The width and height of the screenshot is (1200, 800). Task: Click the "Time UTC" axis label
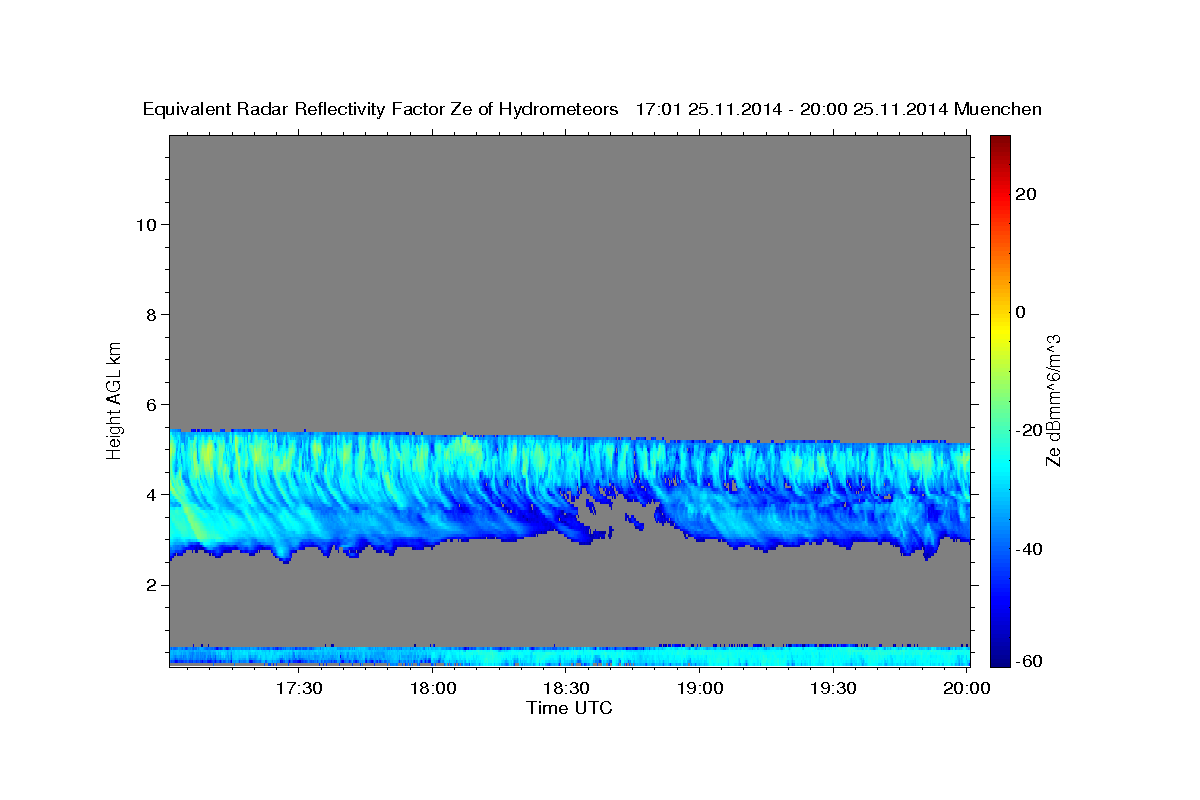[x=569, y=708]
